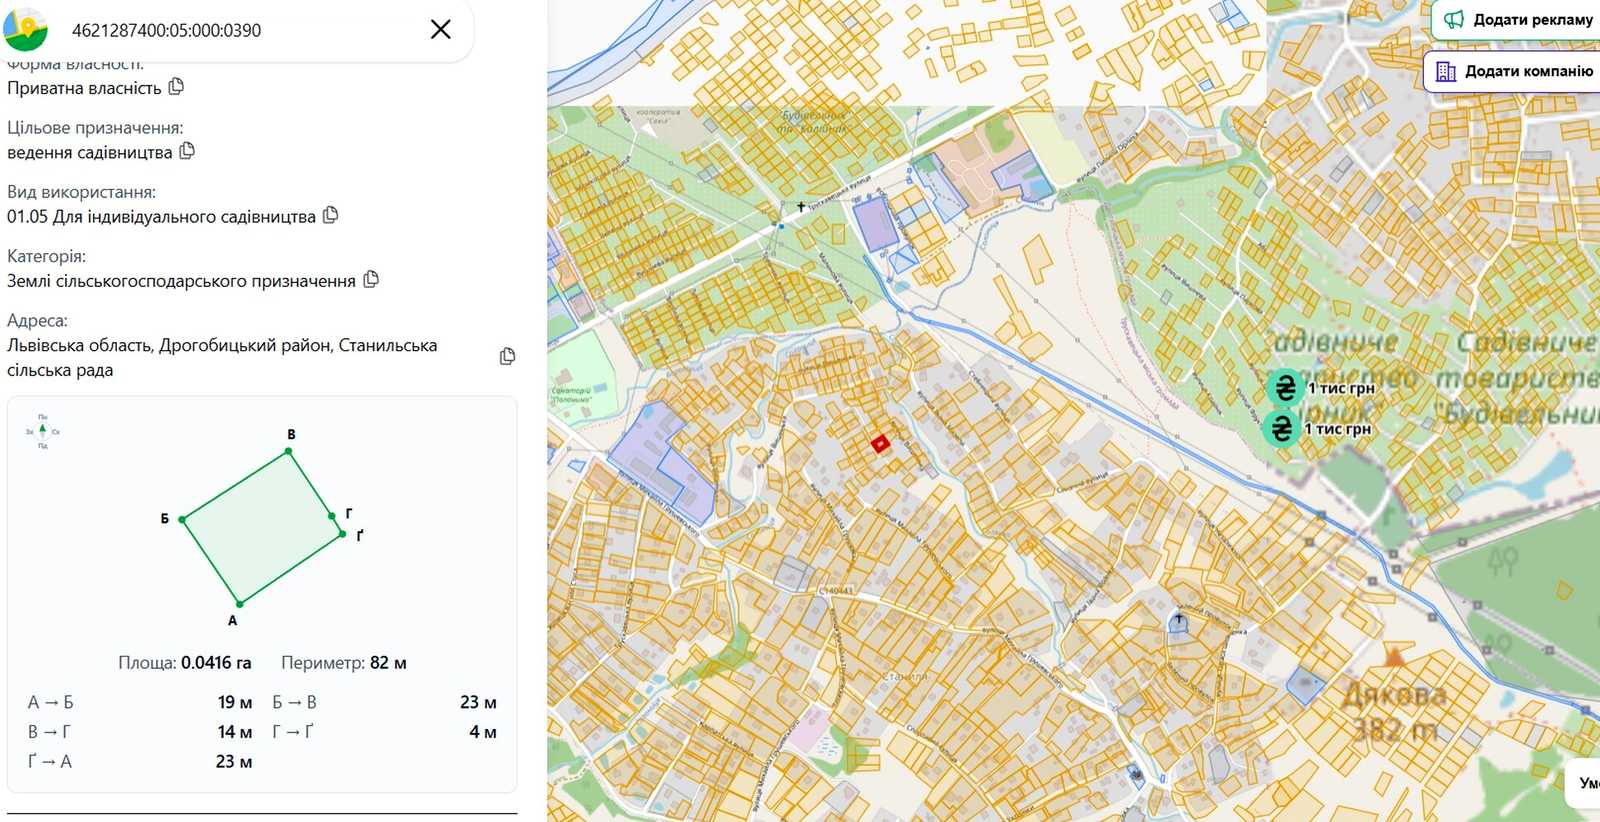The height and width of the screenshot is (822, 1600).
Task: Select the "Б → В" side length row
Action: [x=385, y=702]
